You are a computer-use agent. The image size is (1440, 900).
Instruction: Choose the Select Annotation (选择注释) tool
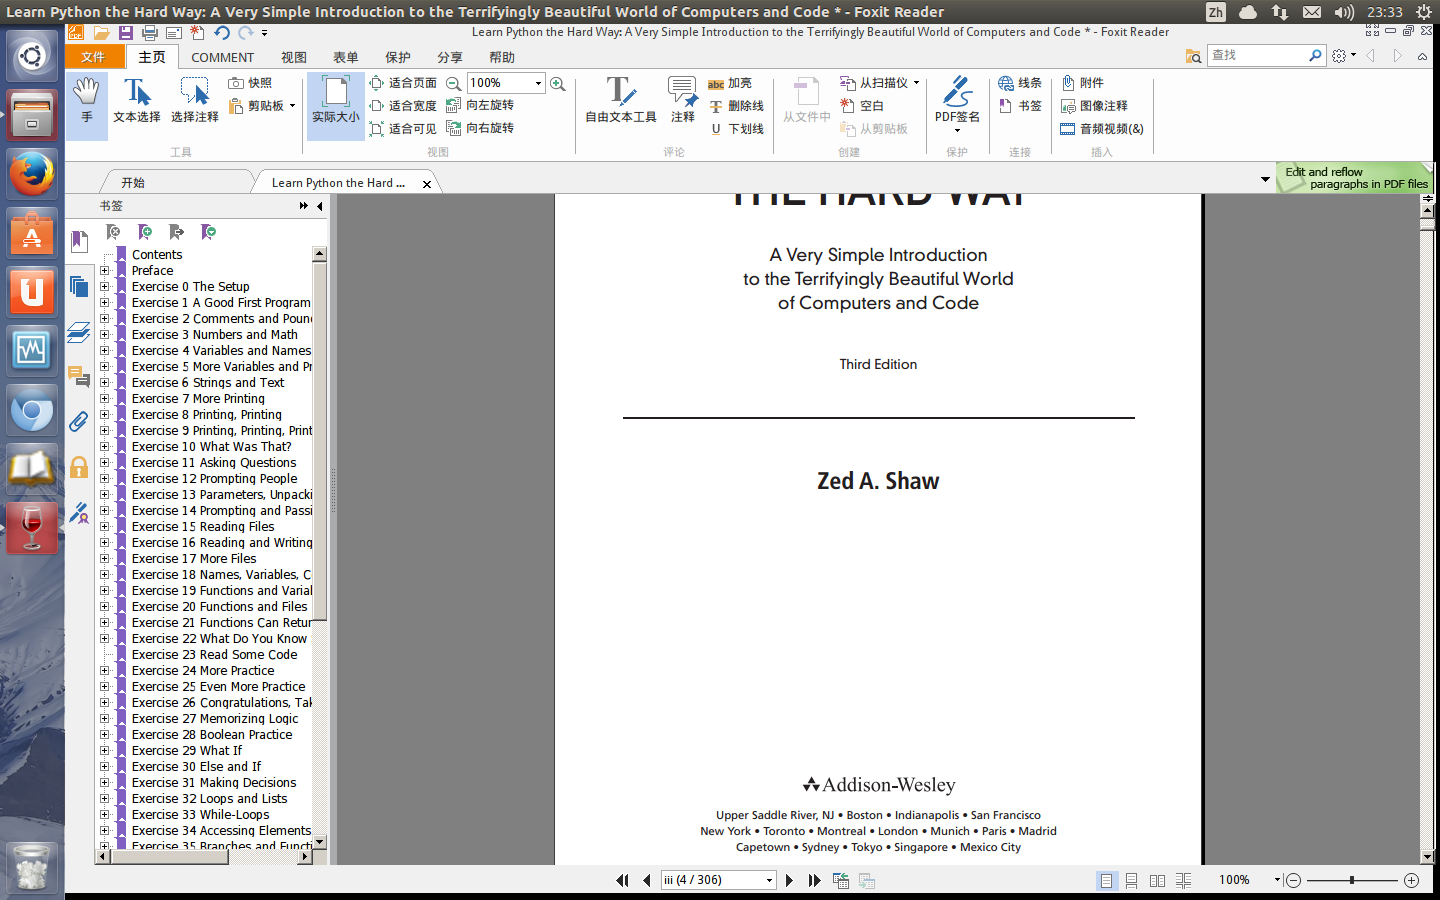195,101
